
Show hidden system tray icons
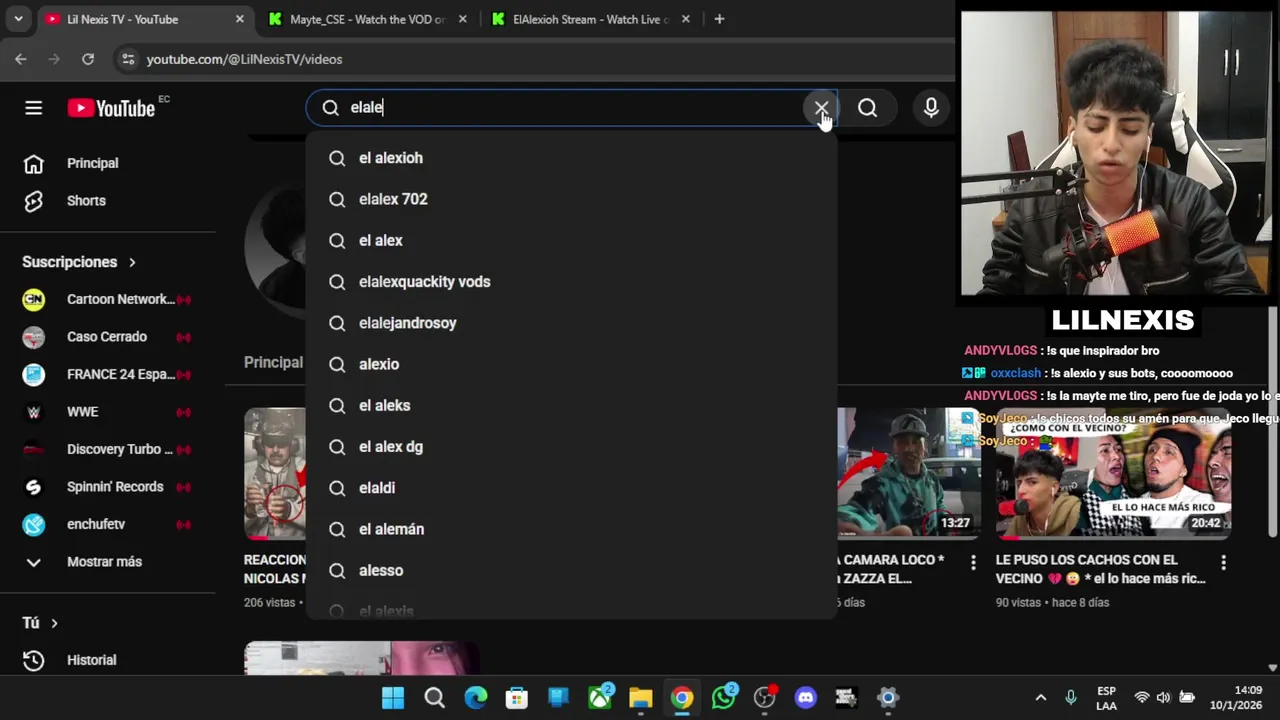tap(1040, 697)
